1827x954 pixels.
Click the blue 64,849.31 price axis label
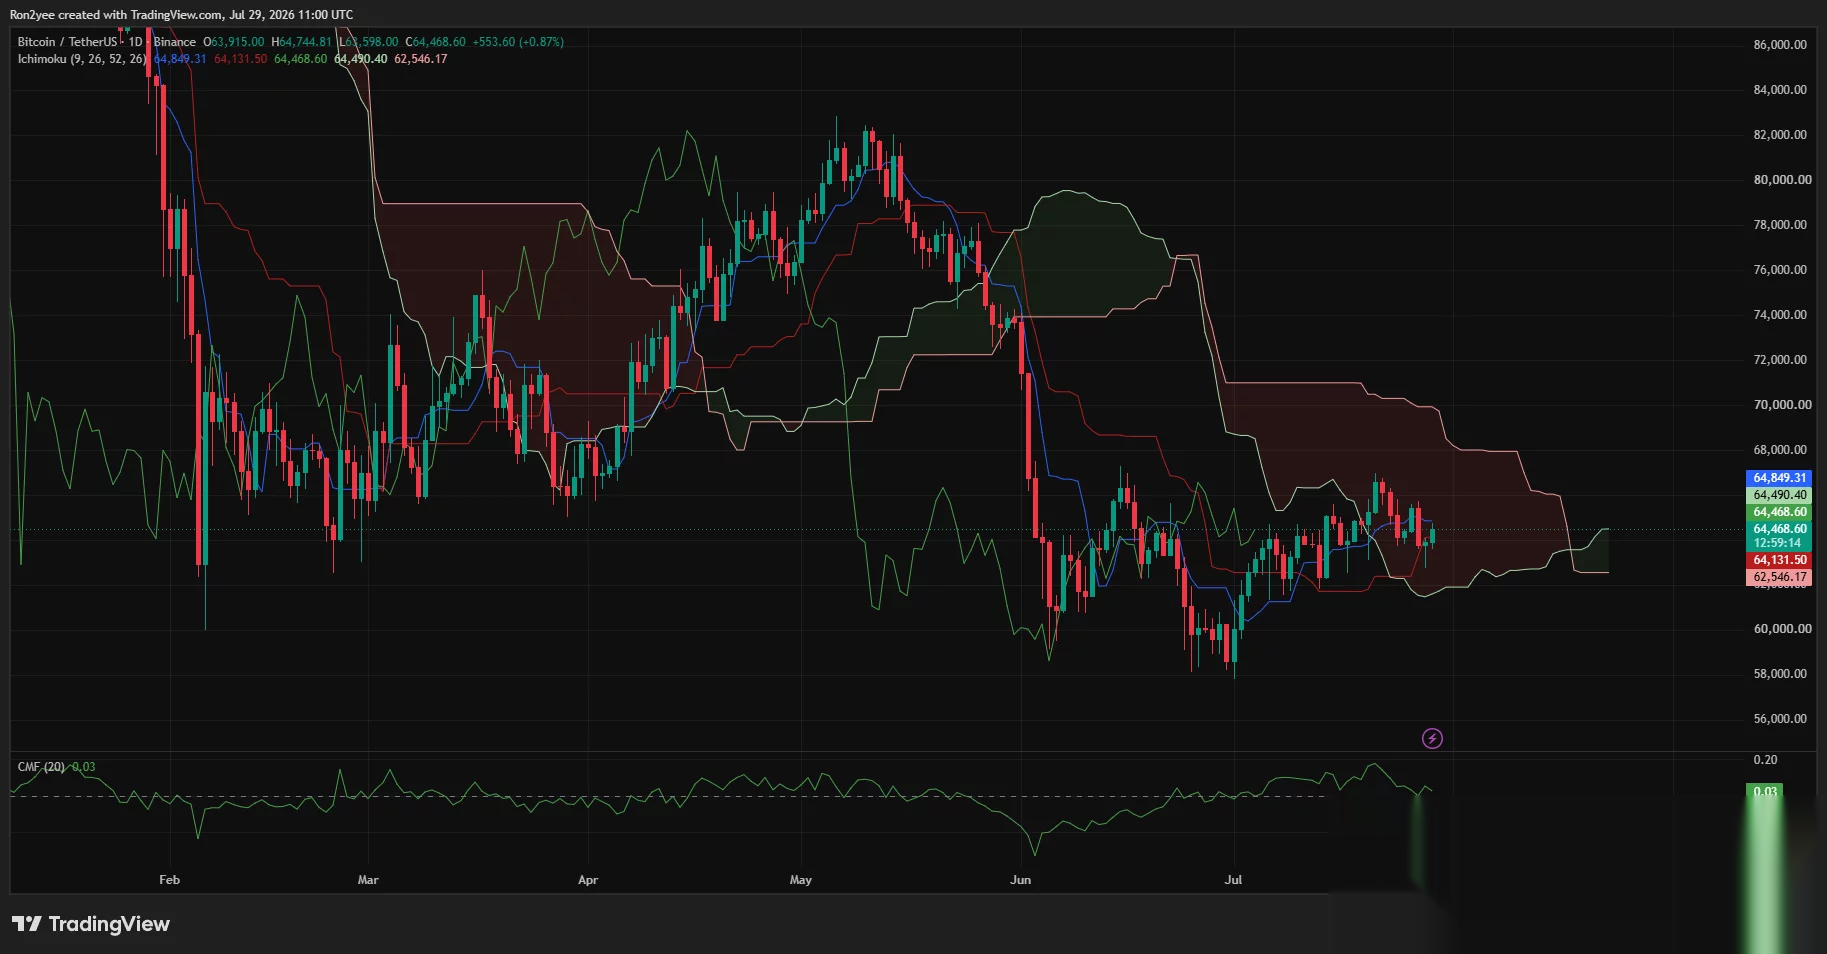1779,478
